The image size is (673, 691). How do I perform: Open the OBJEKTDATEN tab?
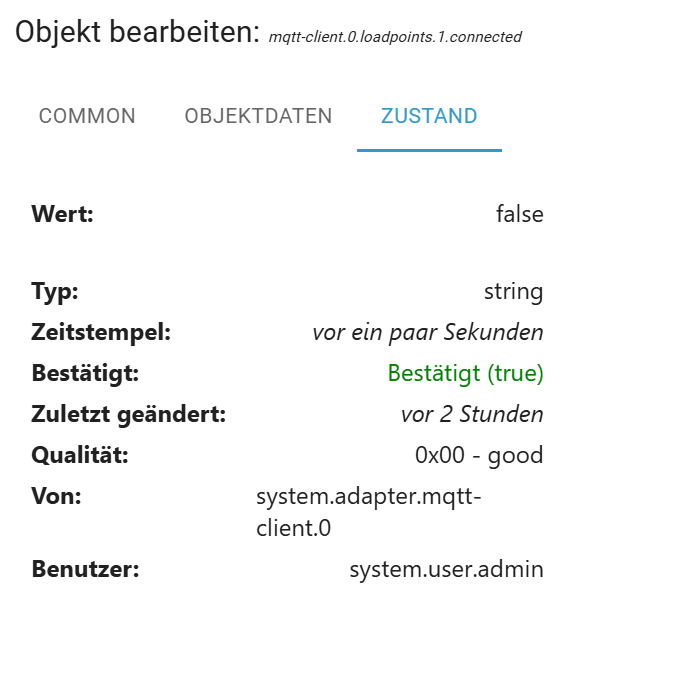click(x=258, y=116)
